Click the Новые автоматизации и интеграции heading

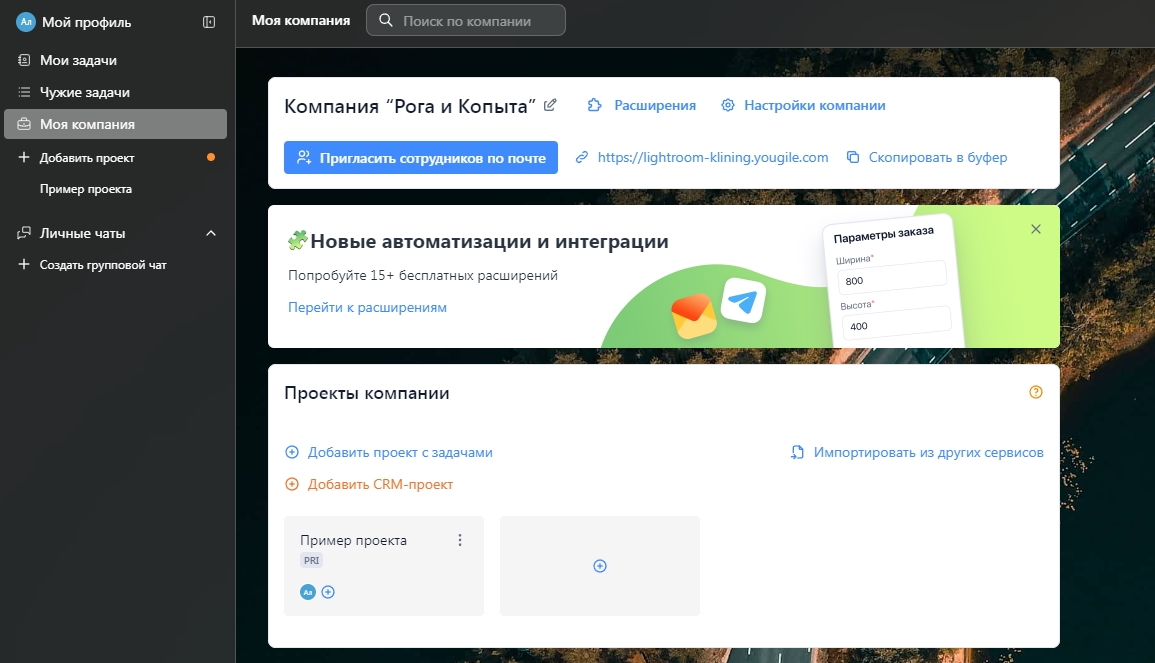pyautogui.click(x=489, y=242)
